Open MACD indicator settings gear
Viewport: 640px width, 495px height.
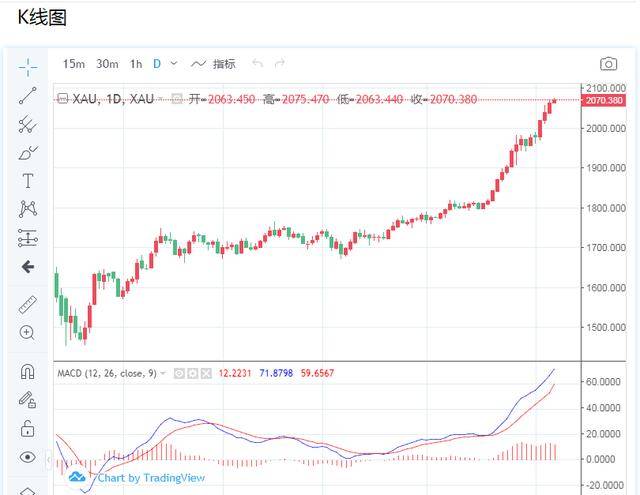(193, 373)
